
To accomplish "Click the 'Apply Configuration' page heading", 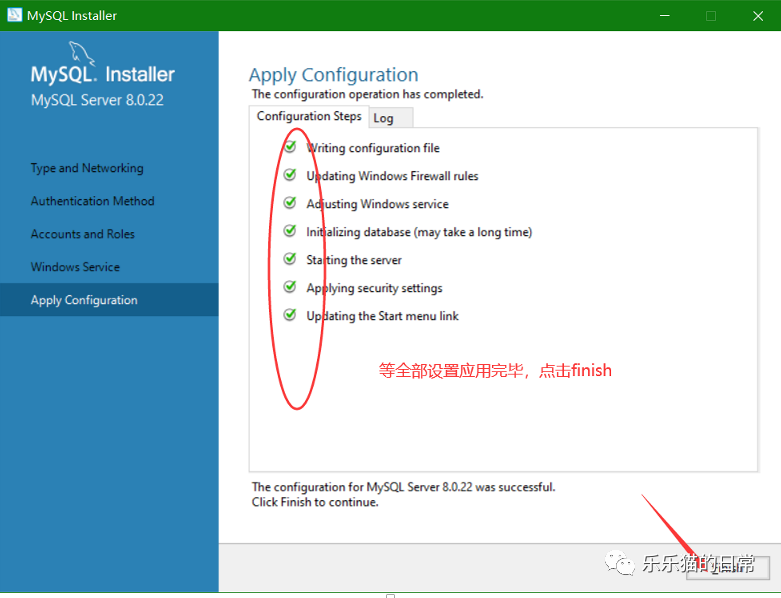I will coord(334,75).
